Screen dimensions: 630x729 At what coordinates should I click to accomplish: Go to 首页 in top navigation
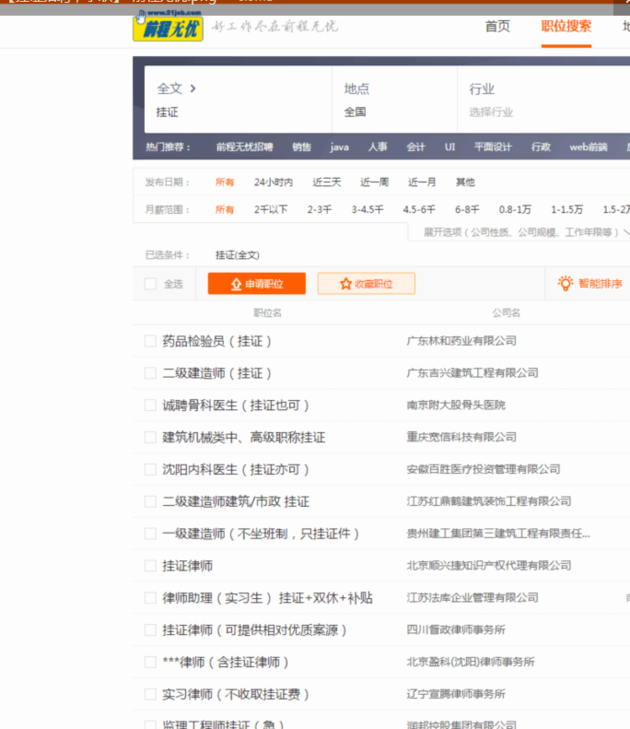point(497,26)
